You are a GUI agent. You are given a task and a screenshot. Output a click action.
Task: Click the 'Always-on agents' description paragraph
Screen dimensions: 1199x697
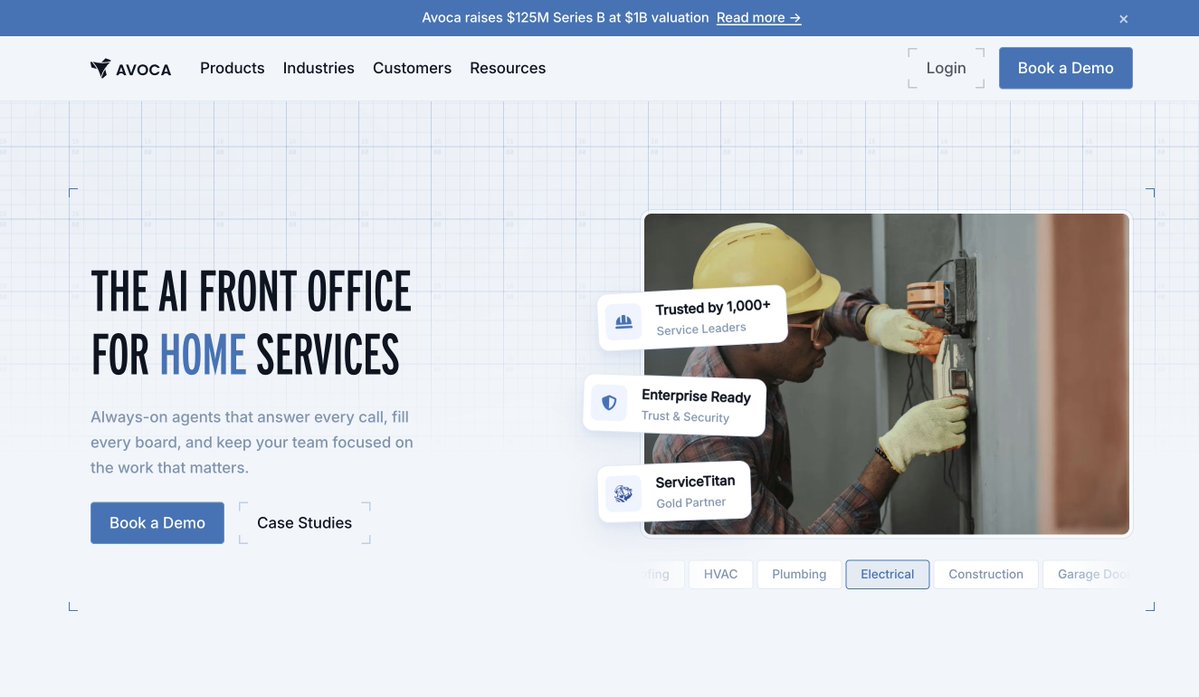(252, 442)
